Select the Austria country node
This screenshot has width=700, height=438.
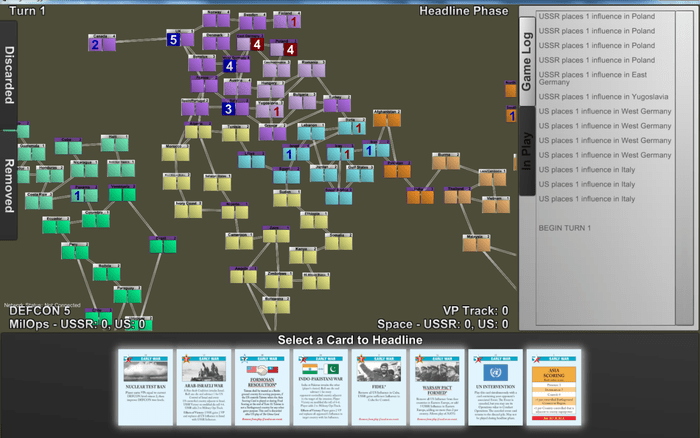coord(237,87)
